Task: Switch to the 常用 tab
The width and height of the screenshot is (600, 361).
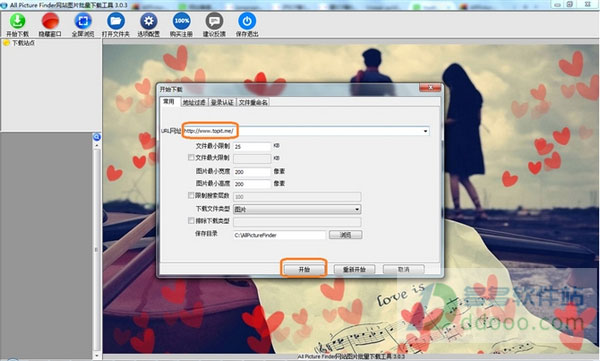Action: [x=168, y=102]
